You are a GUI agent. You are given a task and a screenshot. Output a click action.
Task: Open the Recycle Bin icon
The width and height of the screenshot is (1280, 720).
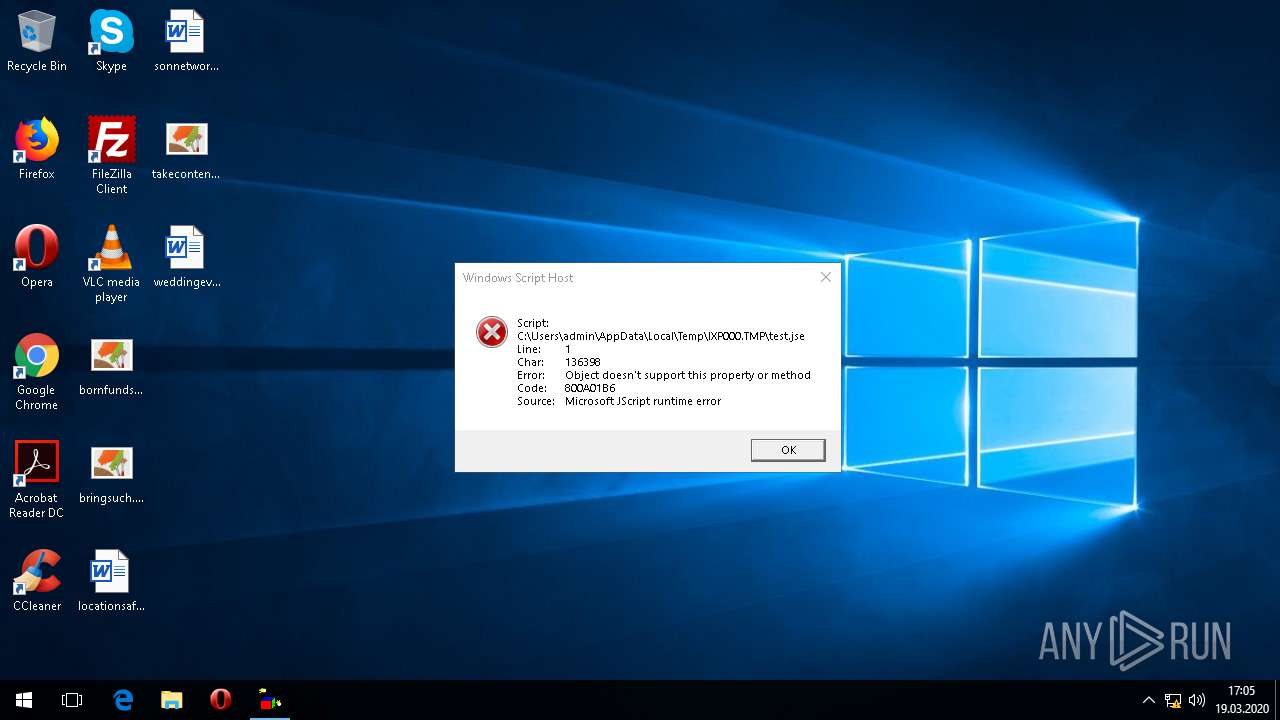point(37,41)
